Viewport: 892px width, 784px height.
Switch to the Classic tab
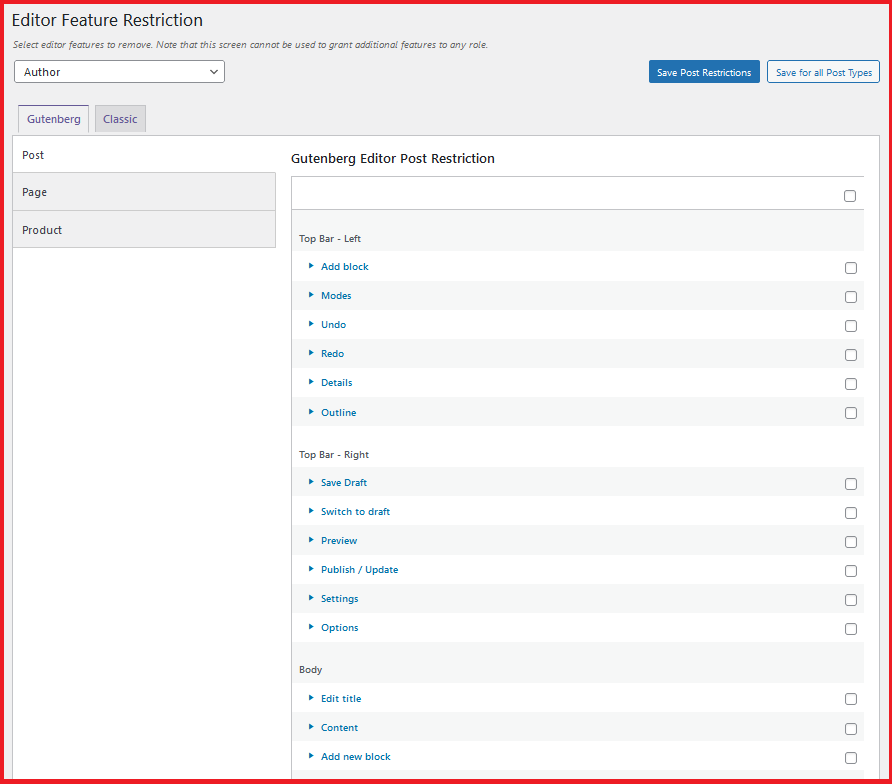tap(120, 119)
